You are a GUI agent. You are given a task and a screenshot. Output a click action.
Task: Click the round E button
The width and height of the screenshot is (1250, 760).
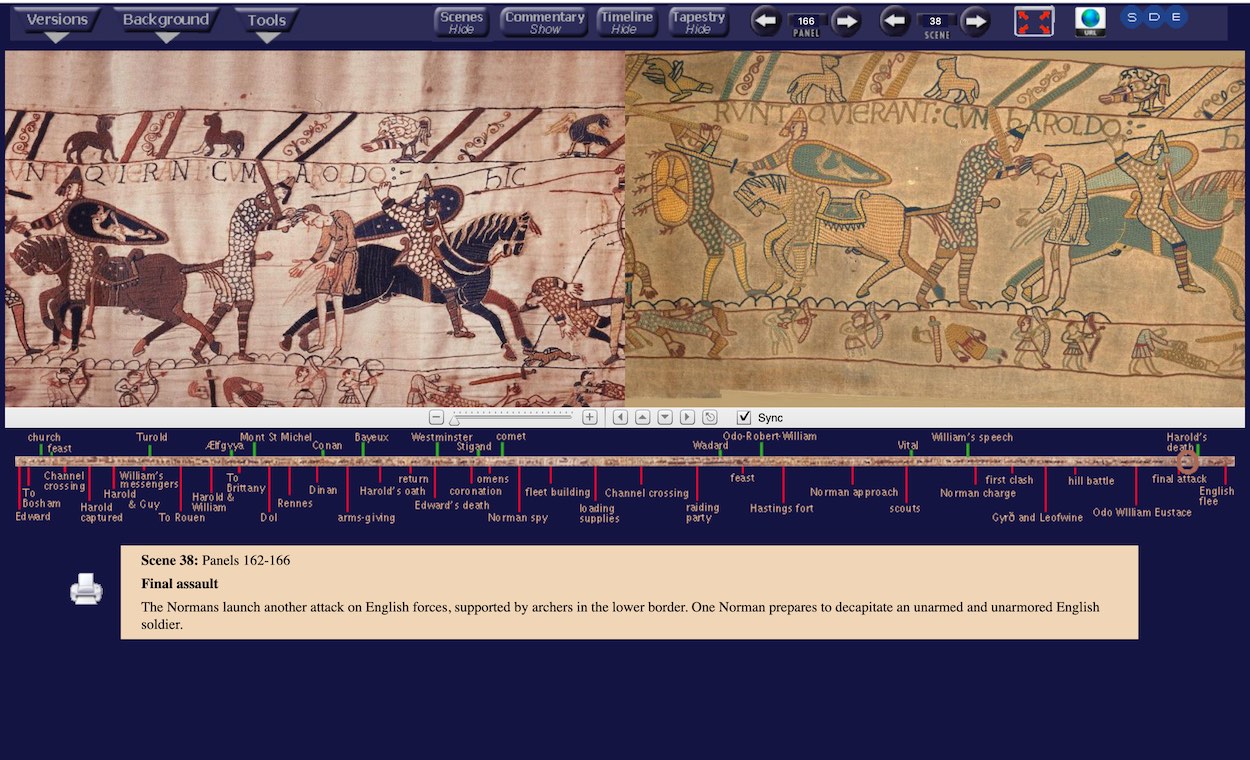(x=1176, y=17)
